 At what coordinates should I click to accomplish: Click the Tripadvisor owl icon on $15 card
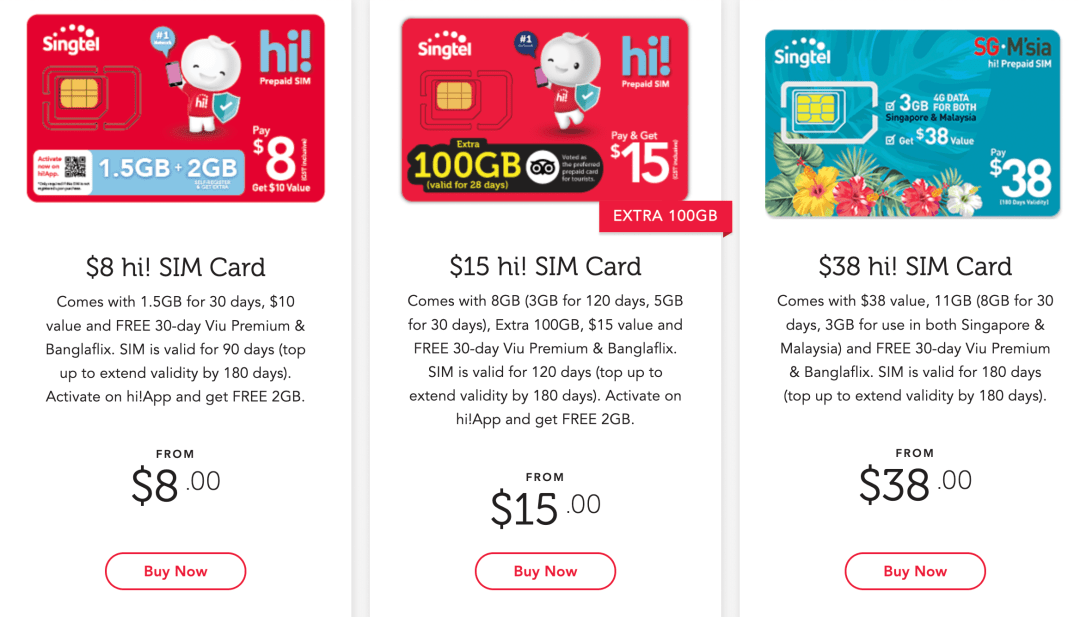tap(542, 167)
